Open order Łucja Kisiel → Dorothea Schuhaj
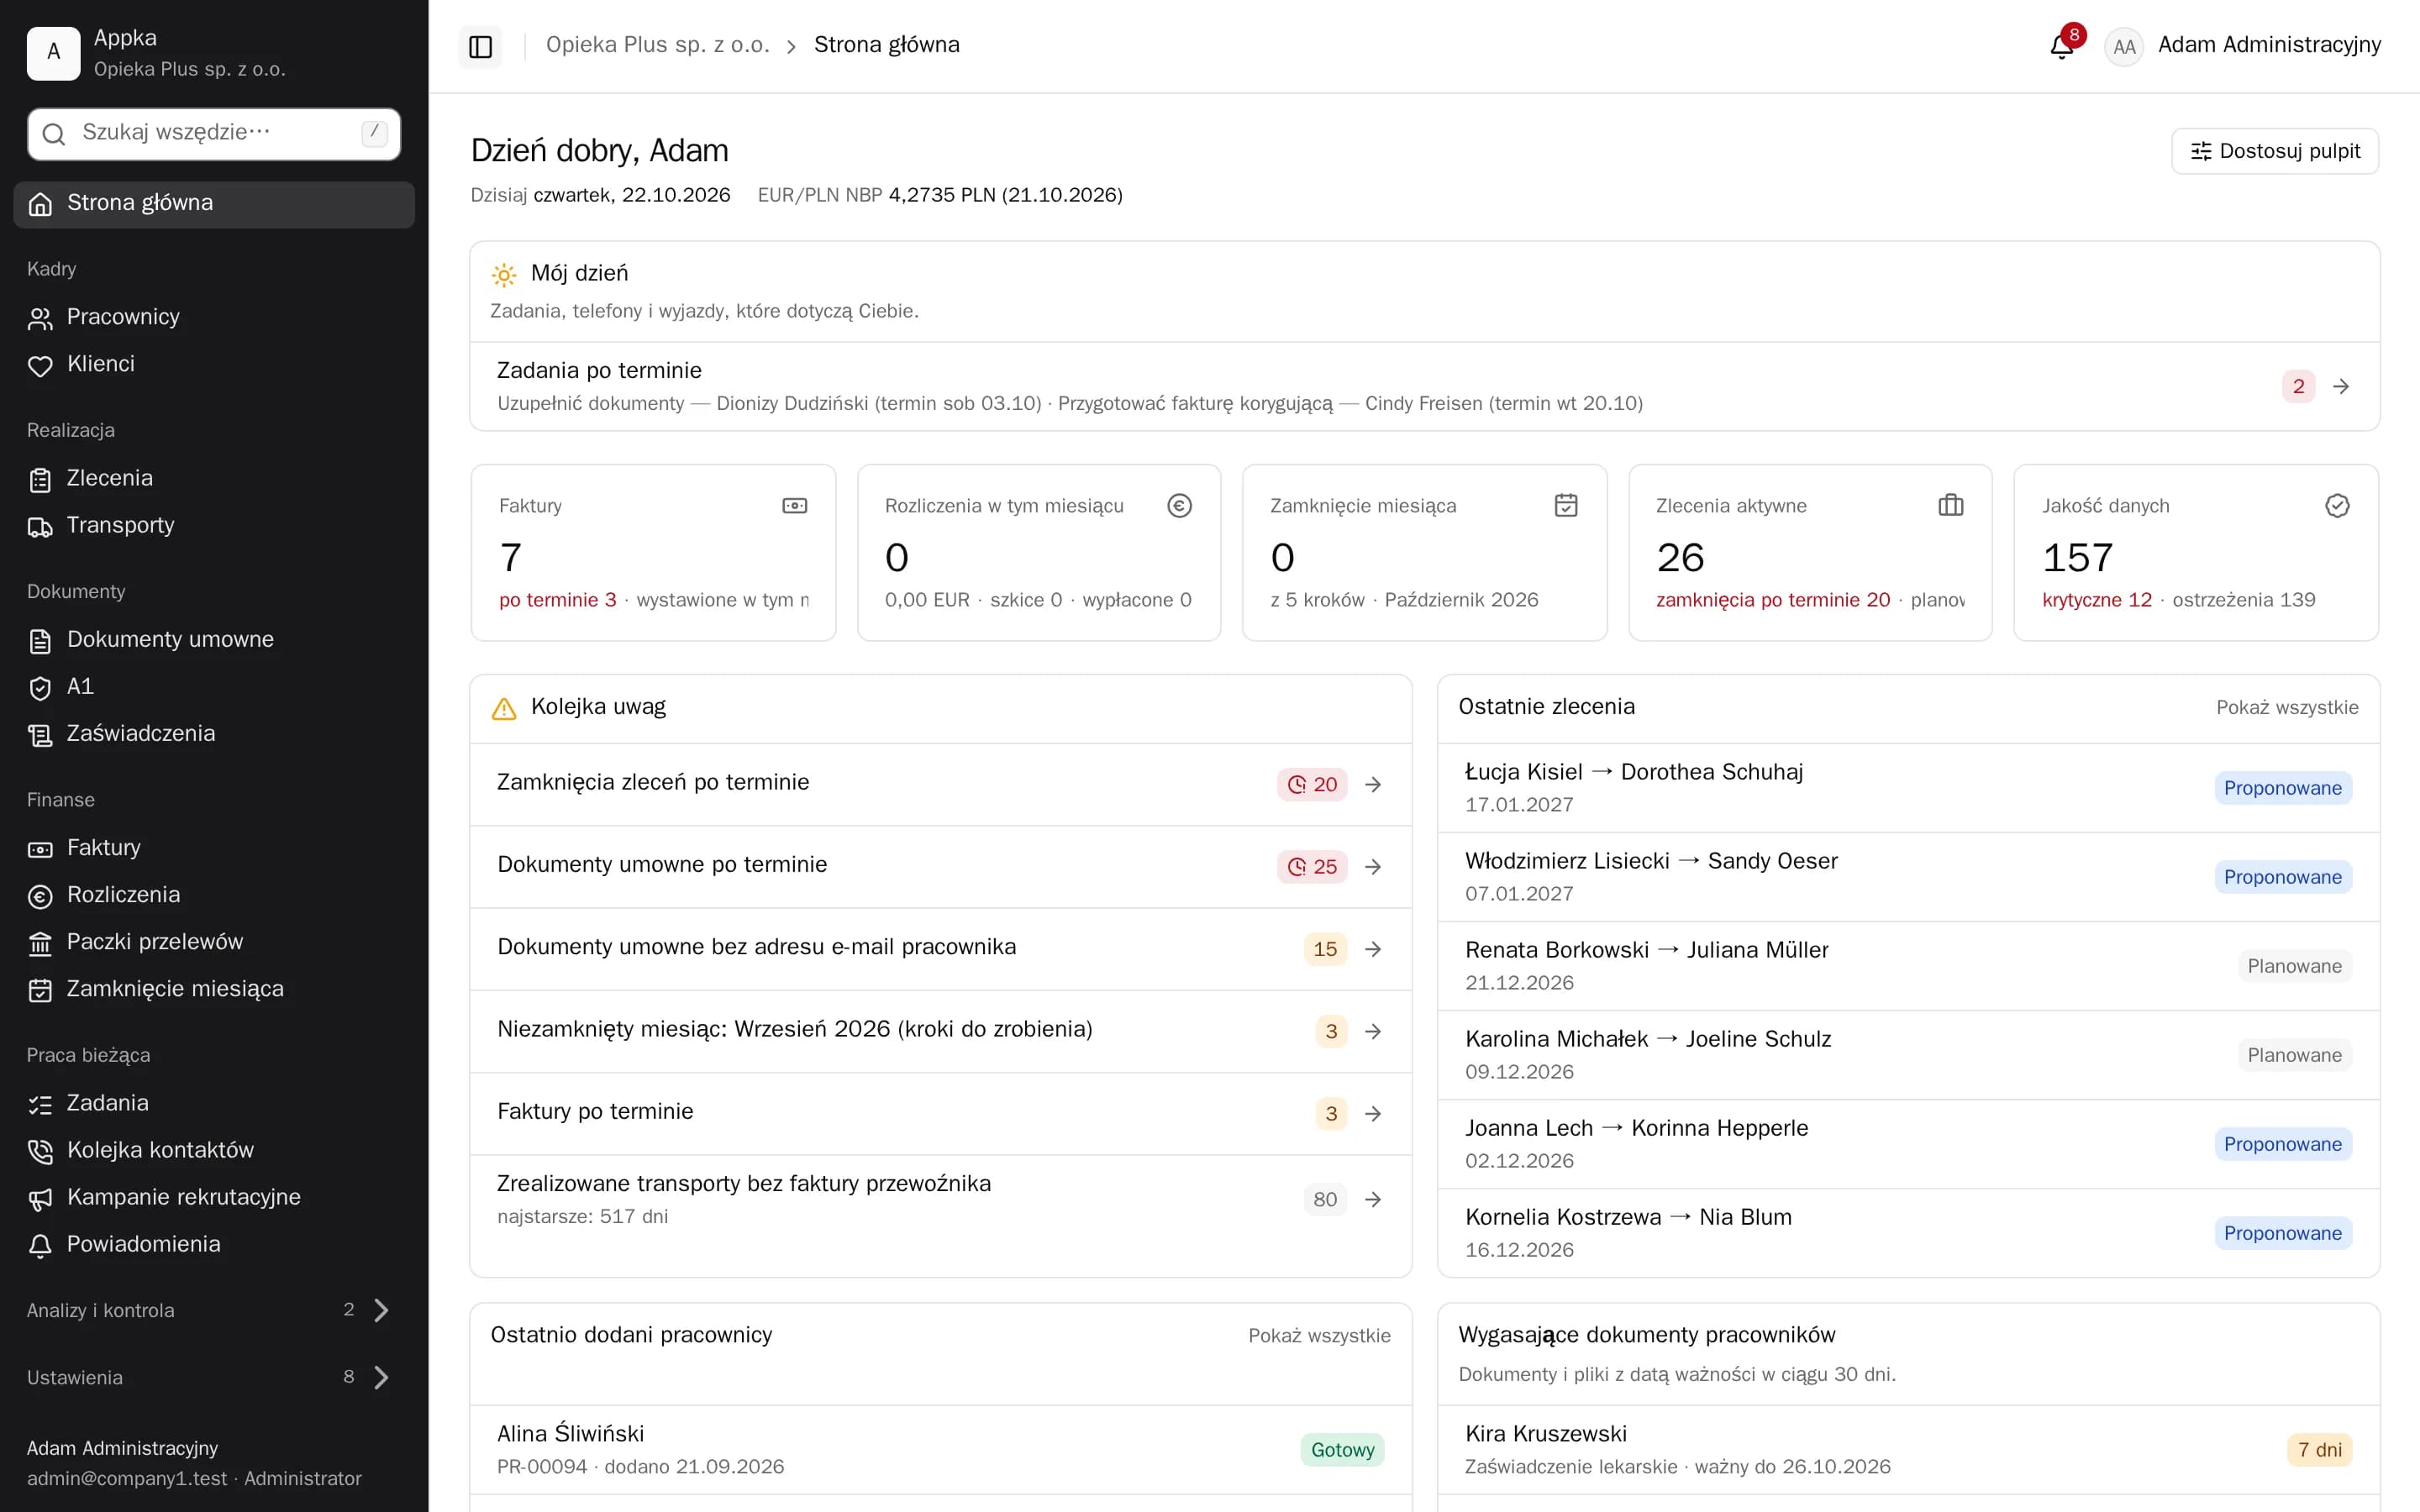2420x1512 pixels. 1908,788
